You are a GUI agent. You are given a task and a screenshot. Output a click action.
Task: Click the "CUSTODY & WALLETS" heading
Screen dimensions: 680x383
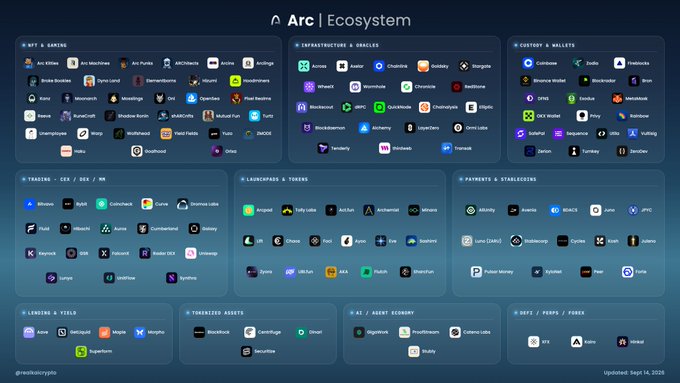(x=547, y=45)
